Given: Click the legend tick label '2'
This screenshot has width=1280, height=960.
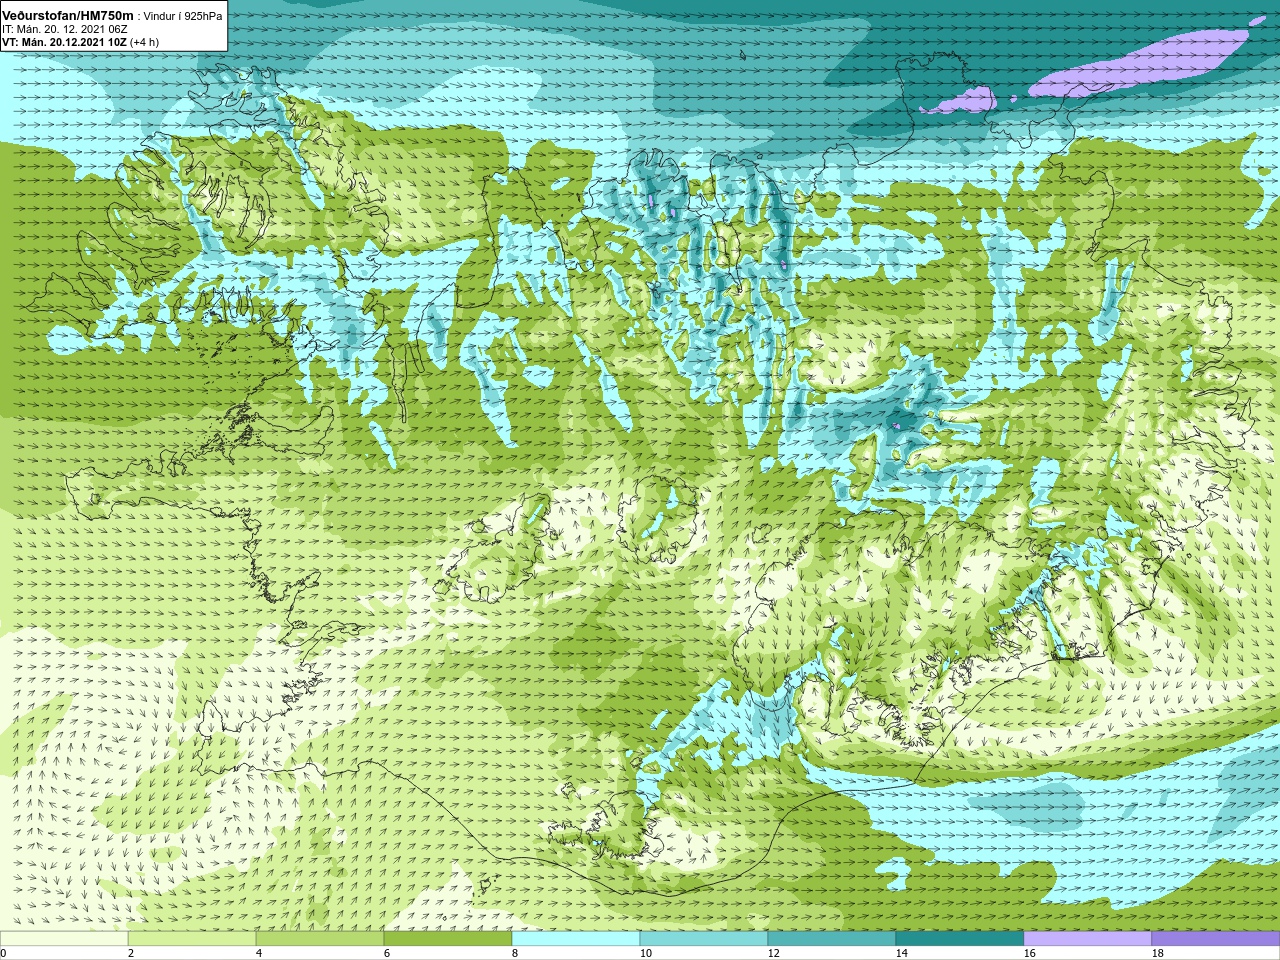Looking at the screenshot, I should [x=131, y=953].
